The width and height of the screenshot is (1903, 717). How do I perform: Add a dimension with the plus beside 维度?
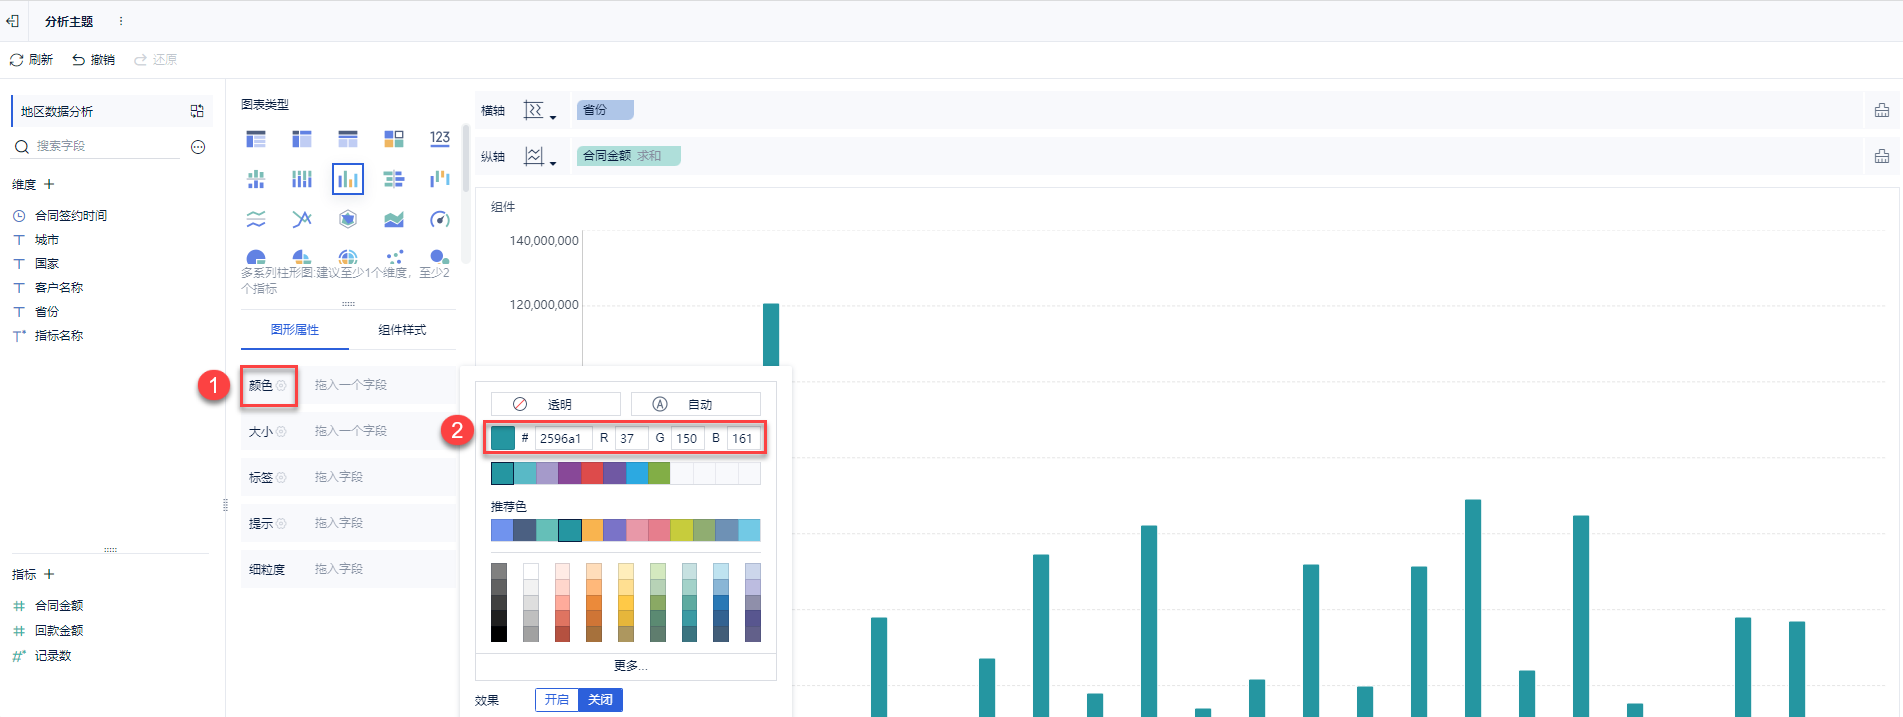tap(49, 184)
